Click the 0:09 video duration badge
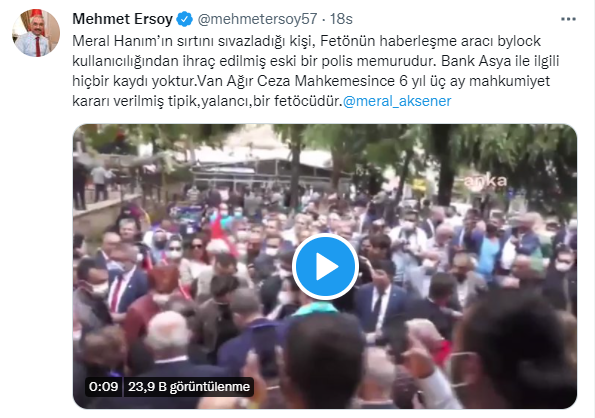 pyautogui.click(x=103, y=387)
